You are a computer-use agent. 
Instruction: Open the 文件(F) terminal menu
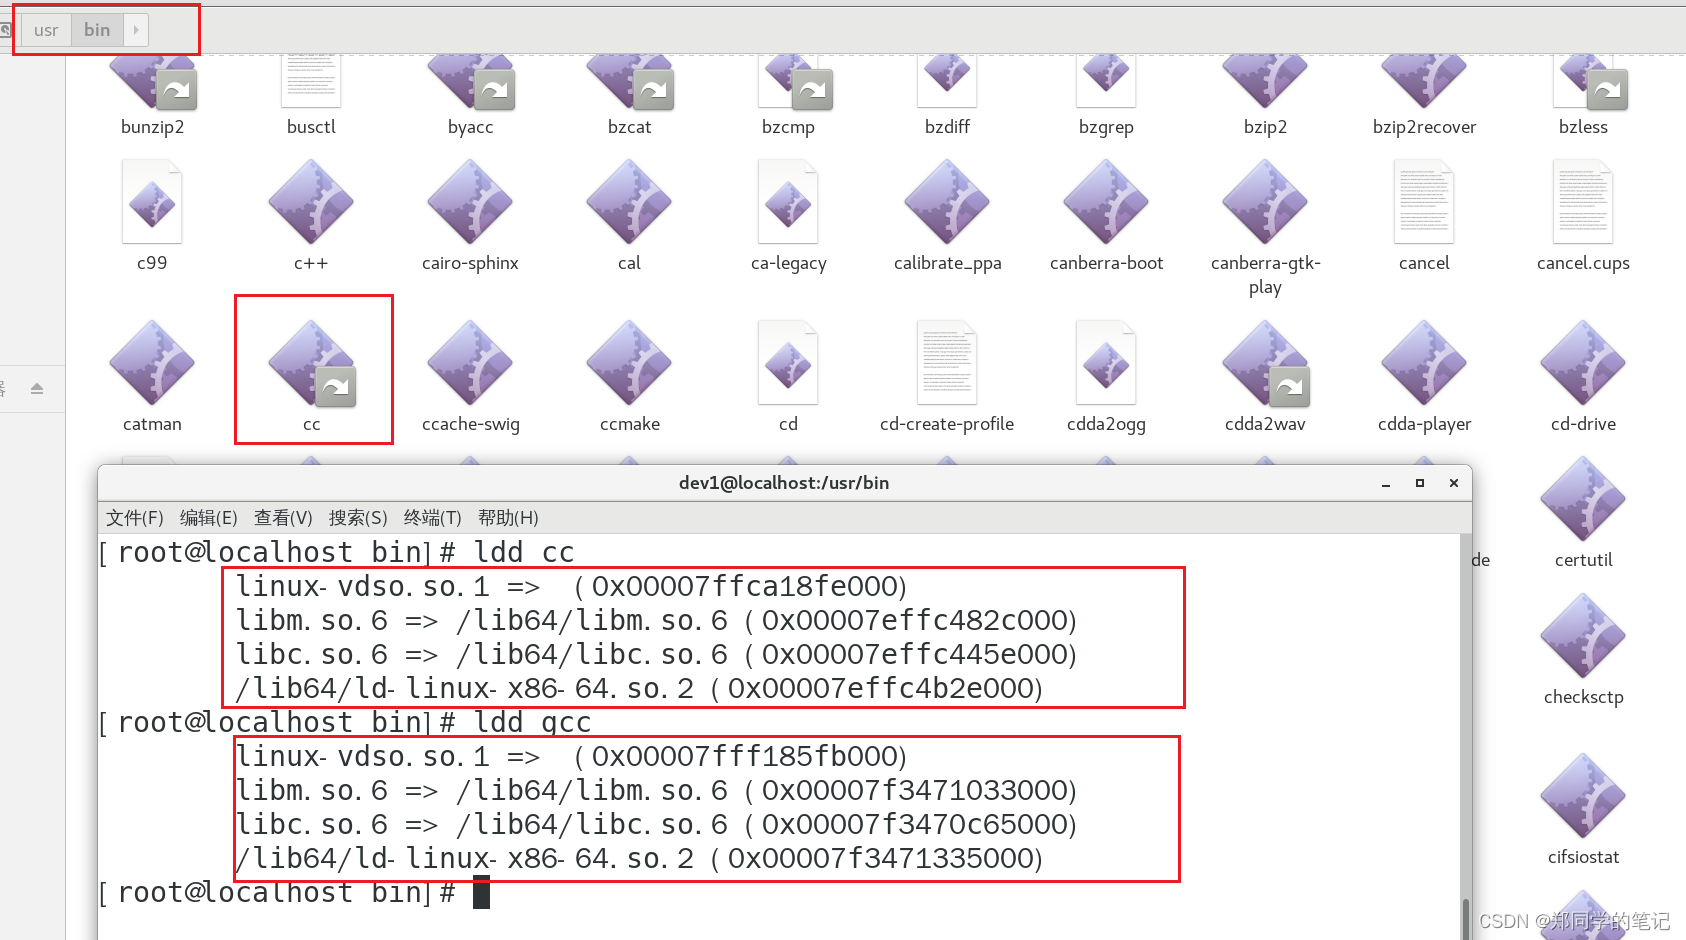(135, 518)
